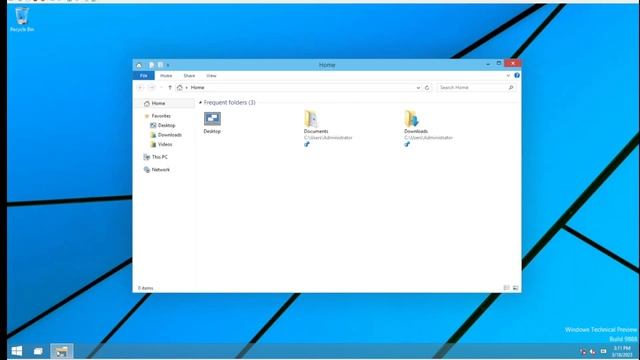Open the Customize Quick Access Toolbar arrow
Viewport: 640px width, 360px height.
click(168, 65)
